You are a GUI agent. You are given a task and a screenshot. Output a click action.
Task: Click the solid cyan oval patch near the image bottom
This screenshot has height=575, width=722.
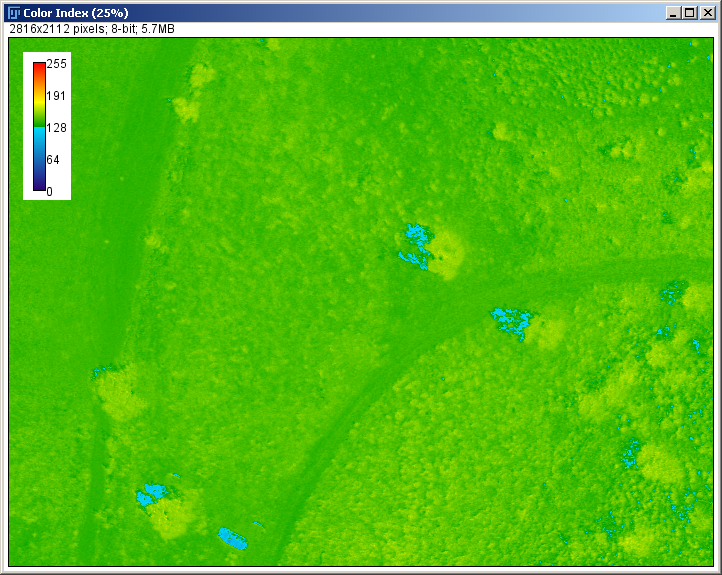point(233,539)
